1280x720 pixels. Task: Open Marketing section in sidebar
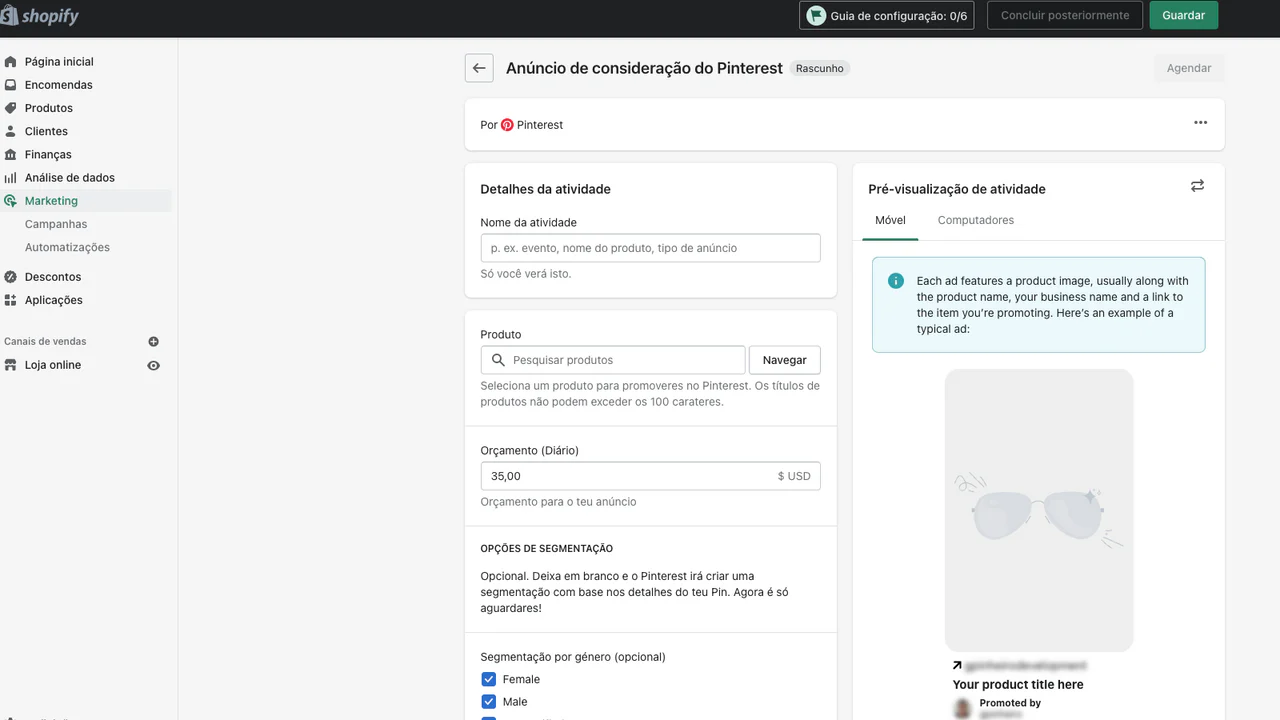[x=86, y=201]
